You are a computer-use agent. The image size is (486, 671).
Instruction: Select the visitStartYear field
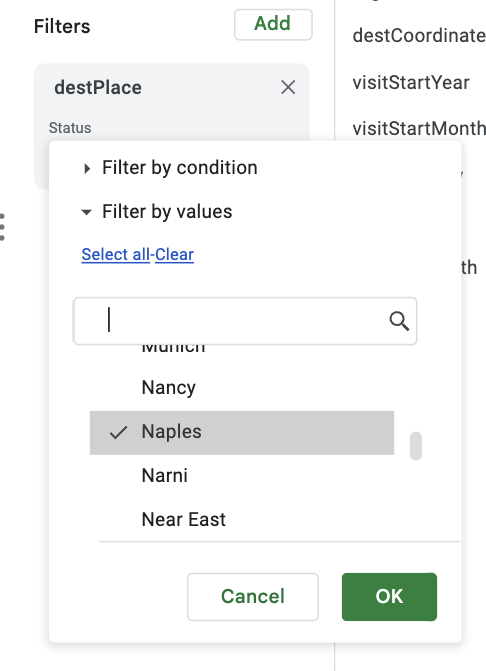point(411,83)
